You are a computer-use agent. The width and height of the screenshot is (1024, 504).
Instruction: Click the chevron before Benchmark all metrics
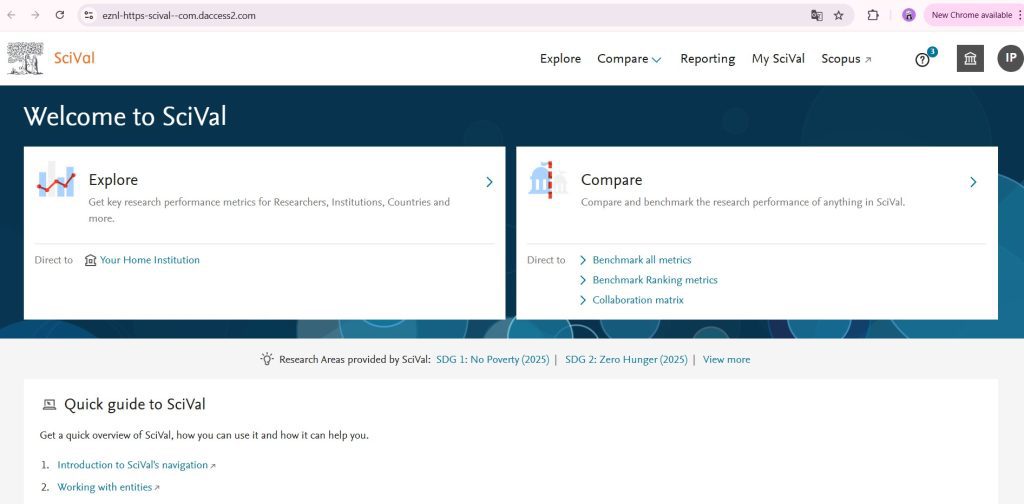tap(583, 260)
